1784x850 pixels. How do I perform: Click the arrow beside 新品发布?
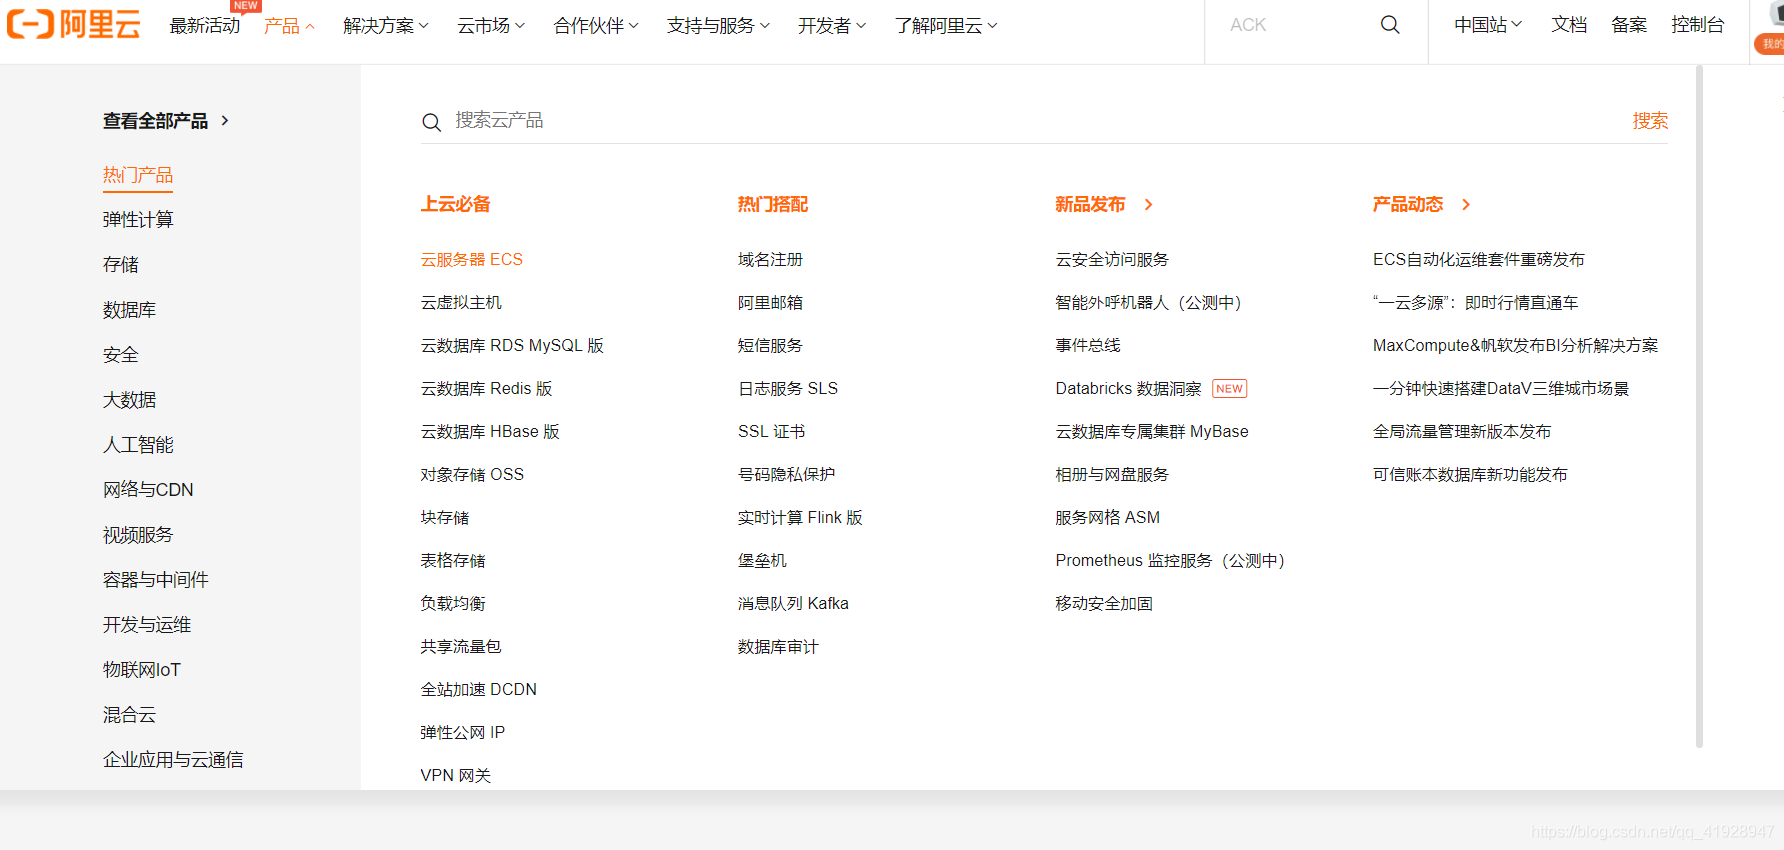click(1148, 204)
